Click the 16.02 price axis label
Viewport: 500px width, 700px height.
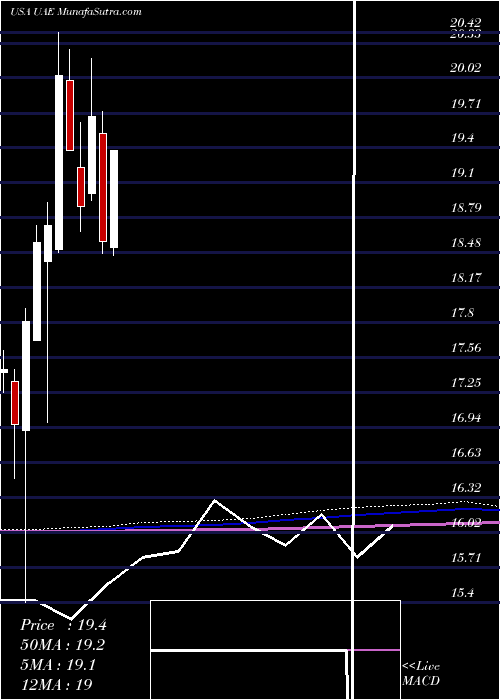pyautogui.click(x=466, y=523)
